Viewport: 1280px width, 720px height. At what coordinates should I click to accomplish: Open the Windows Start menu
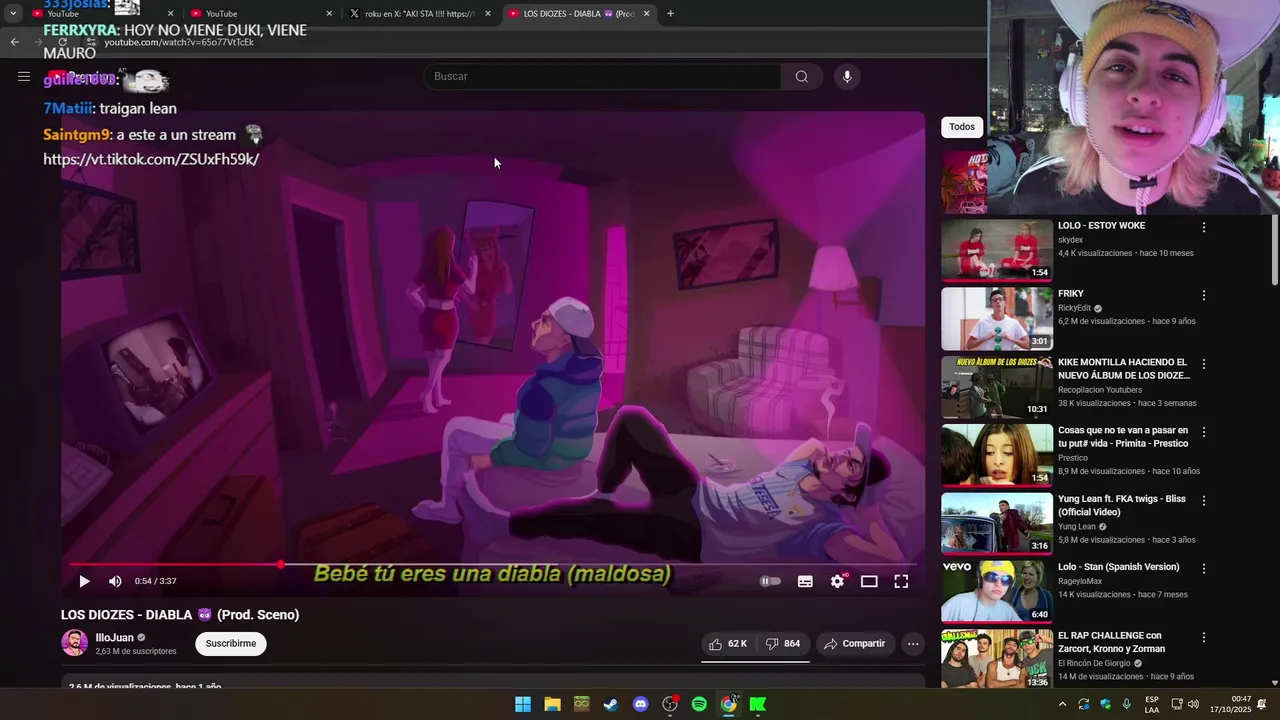coord(523,704)
